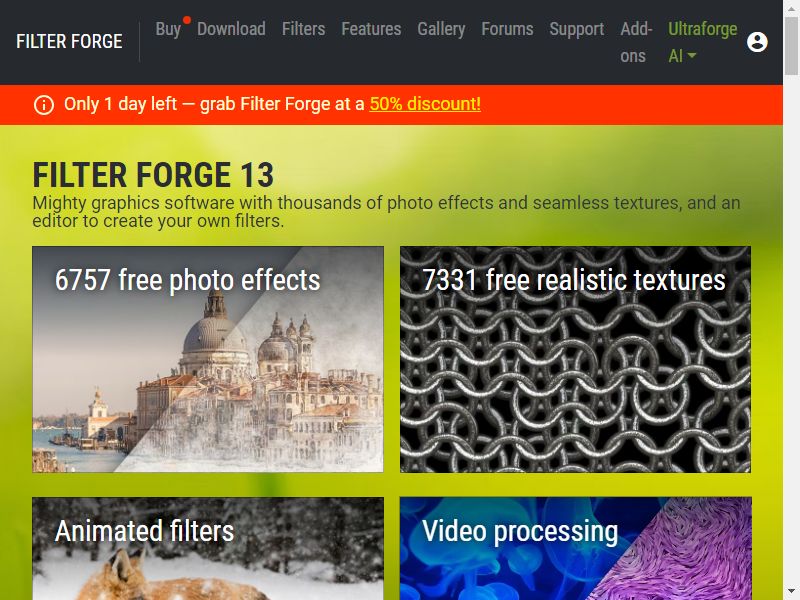
Task: Visit the Forums section
Action: [x=507, y=29]
